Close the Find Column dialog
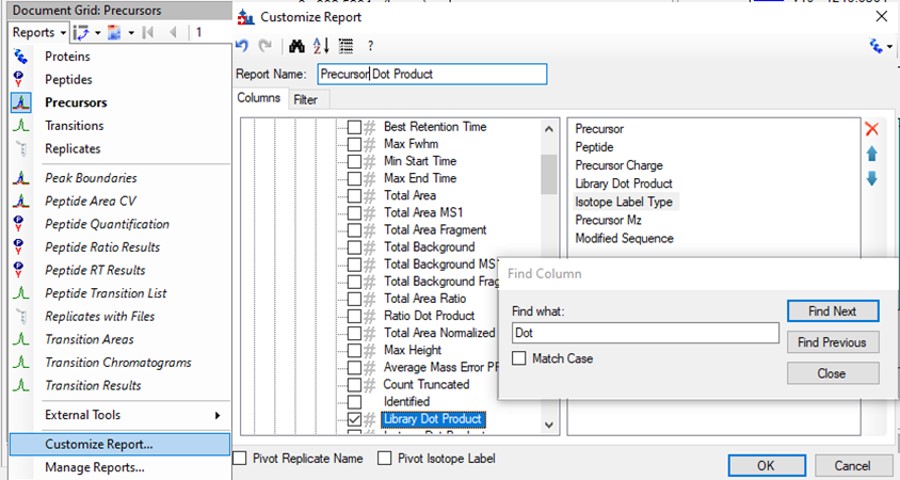The width and height of the screenshot is (900, 480). coord(833,373)
